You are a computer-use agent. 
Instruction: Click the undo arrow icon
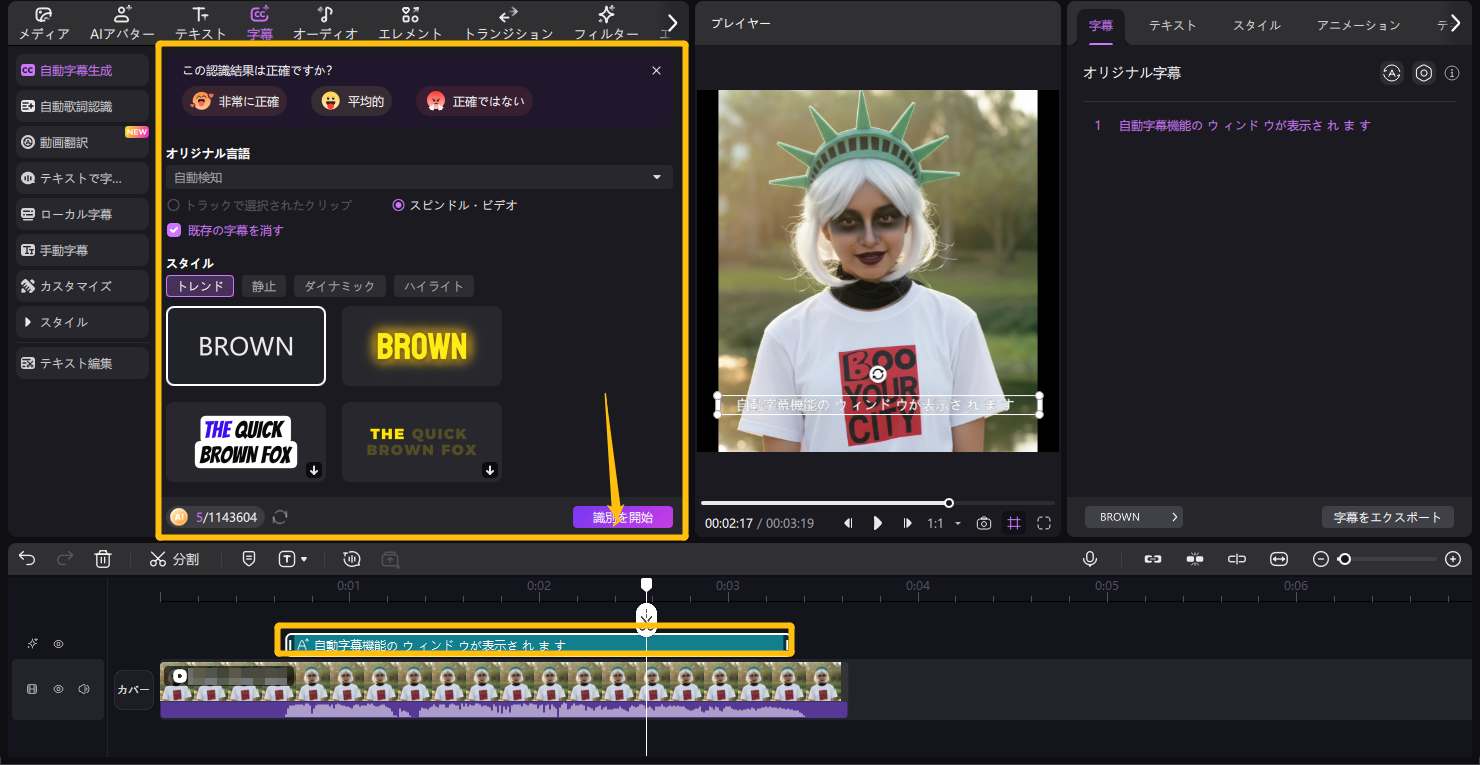point(27,559)
